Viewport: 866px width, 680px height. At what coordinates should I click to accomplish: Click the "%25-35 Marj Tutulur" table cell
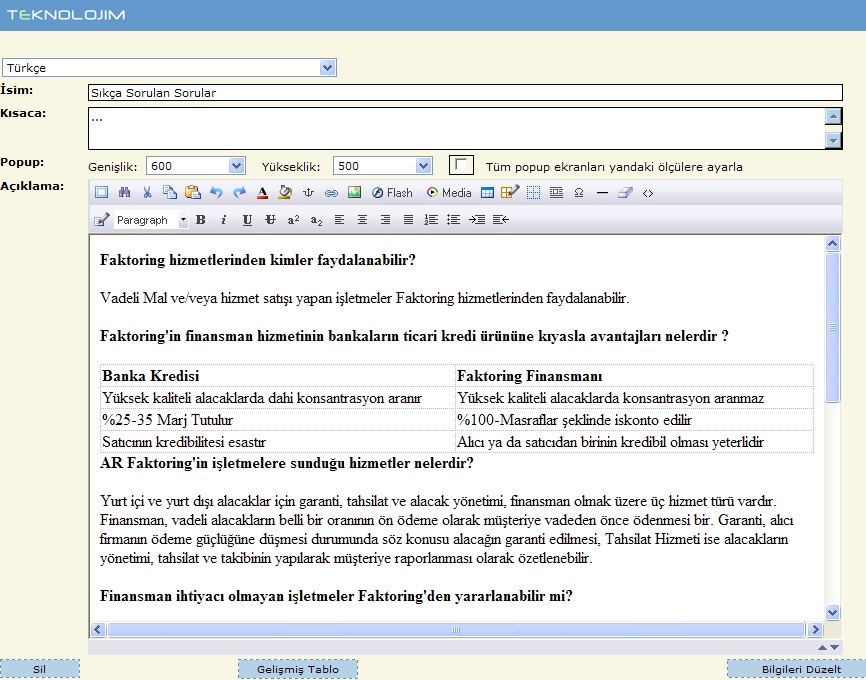278,420
